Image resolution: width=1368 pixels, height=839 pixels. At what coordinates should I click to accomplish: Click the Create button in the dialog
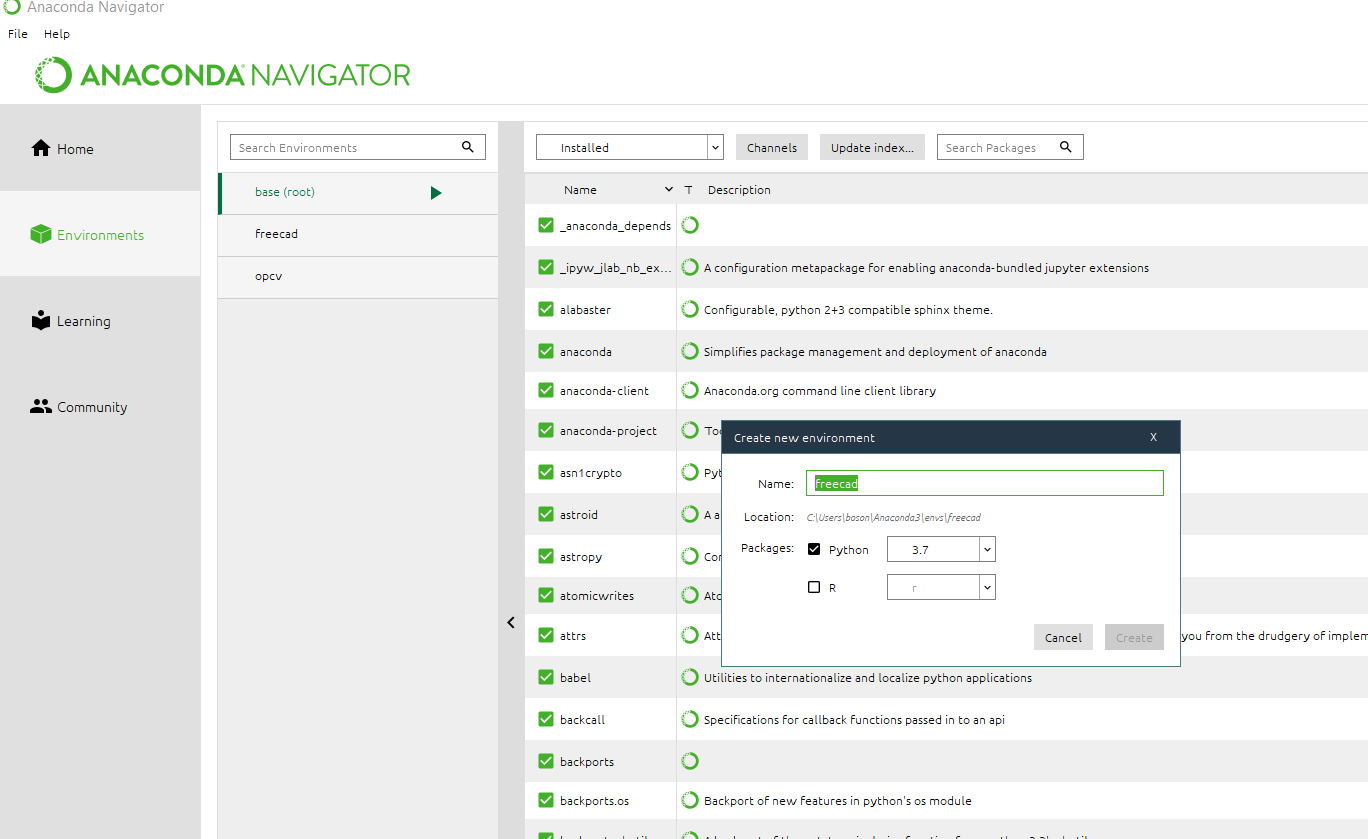[x=1134, y=637]
